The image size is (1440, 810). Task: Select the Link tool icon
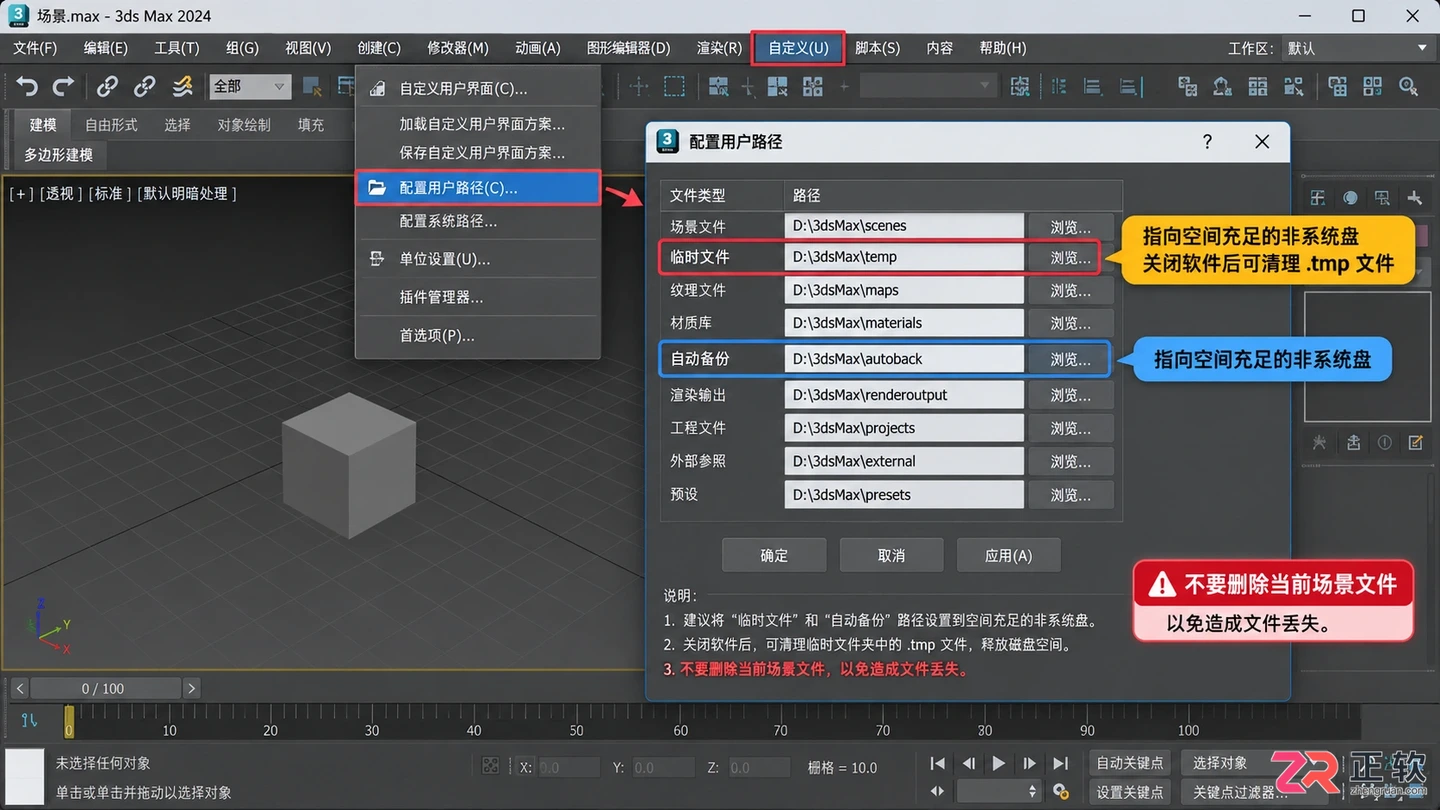[x=107, y=87]
